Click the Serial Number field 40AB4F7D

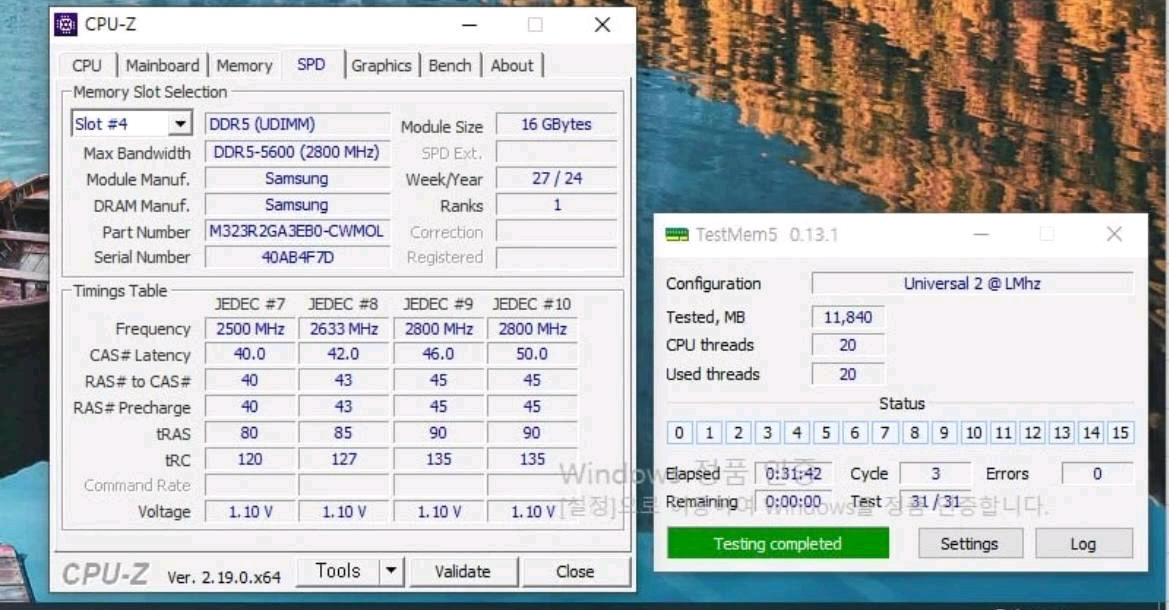[297, 257]
